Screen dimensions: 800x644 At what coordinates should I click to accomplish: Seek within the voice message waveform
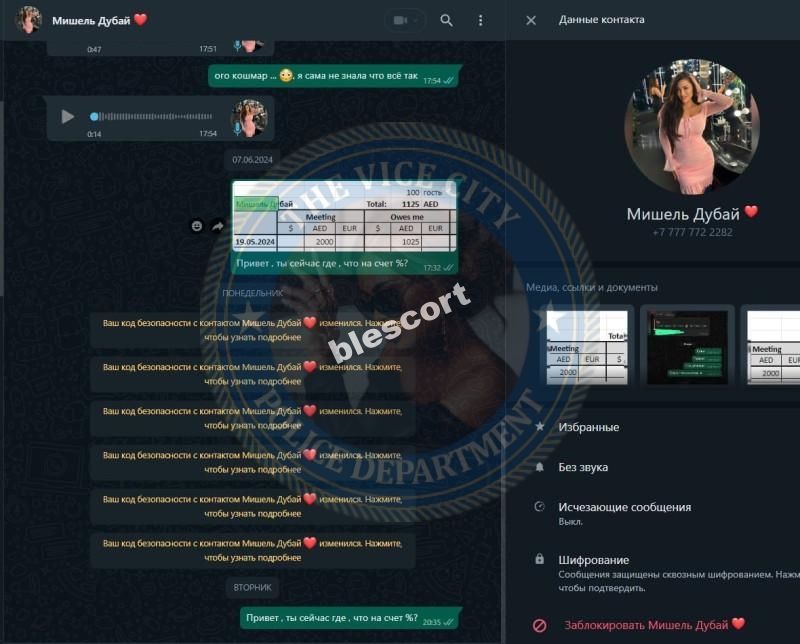click(x=152, y=116)
